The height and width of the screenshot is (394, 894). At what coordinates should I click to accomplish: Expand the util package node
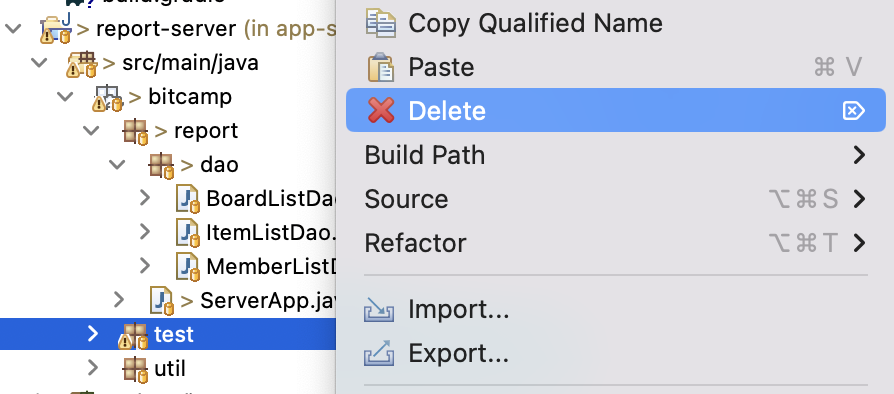click(93, 368)
